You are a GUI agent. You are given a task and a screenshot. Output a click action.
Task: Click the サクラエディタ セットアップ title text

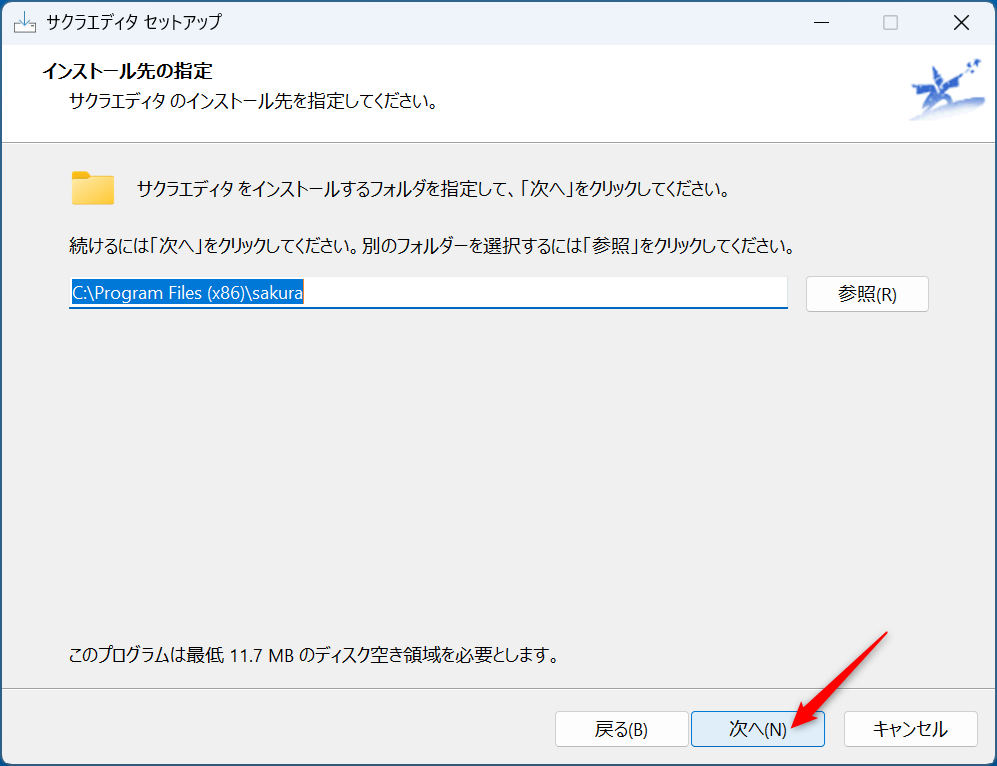pos(134,23)
